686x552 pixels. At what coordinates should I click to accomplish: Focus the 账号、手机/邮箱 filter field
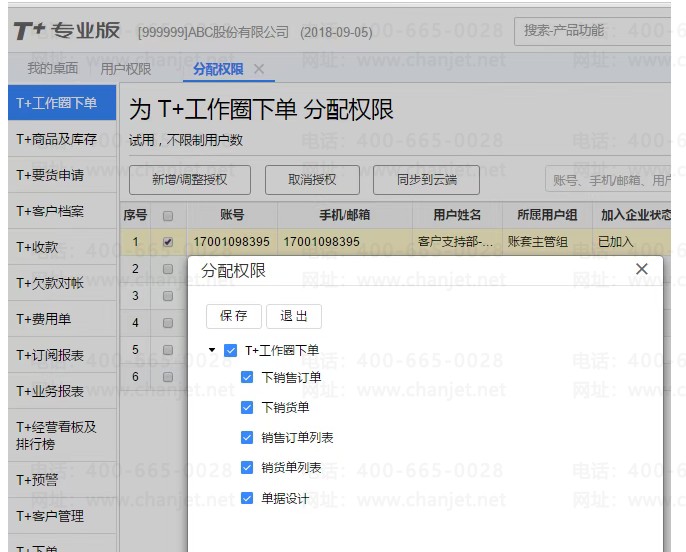[x=608, y=180]
